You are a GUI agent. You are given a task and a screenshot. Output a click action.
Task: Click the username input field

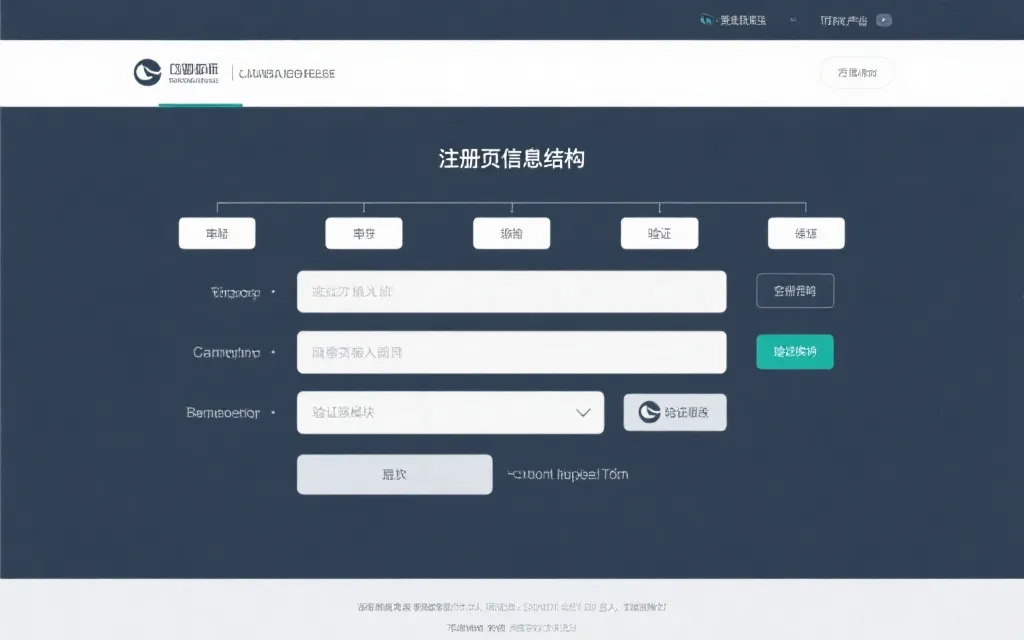(x=511, y=291)
